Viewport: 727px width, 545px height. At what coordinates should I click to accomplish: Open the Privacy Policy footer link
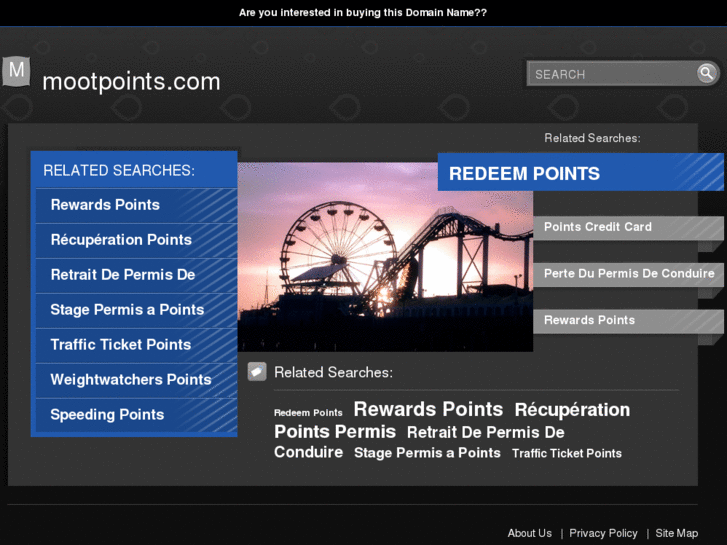[603, 533]
